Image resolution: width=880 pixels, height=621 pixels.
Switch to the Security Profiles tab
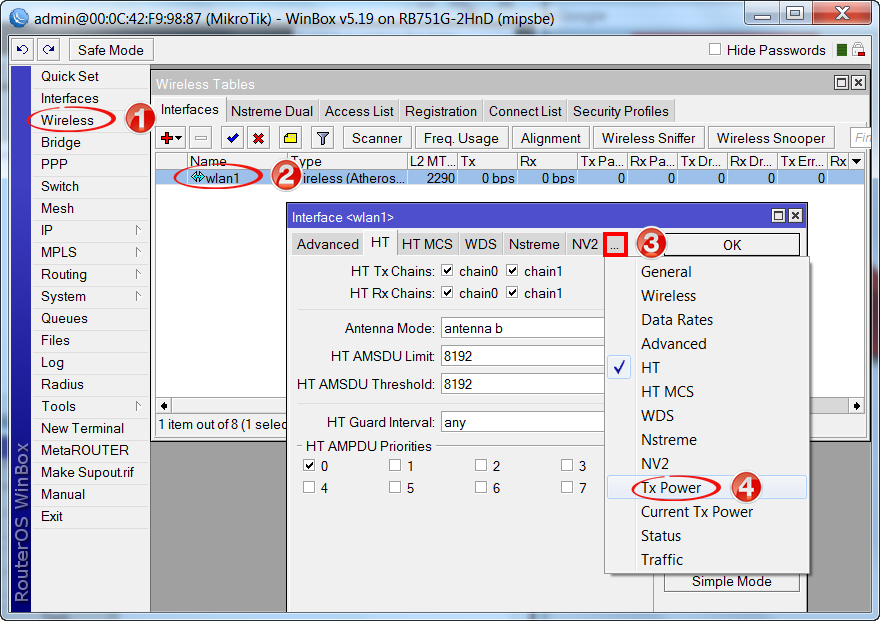click(x=620, y=111)
